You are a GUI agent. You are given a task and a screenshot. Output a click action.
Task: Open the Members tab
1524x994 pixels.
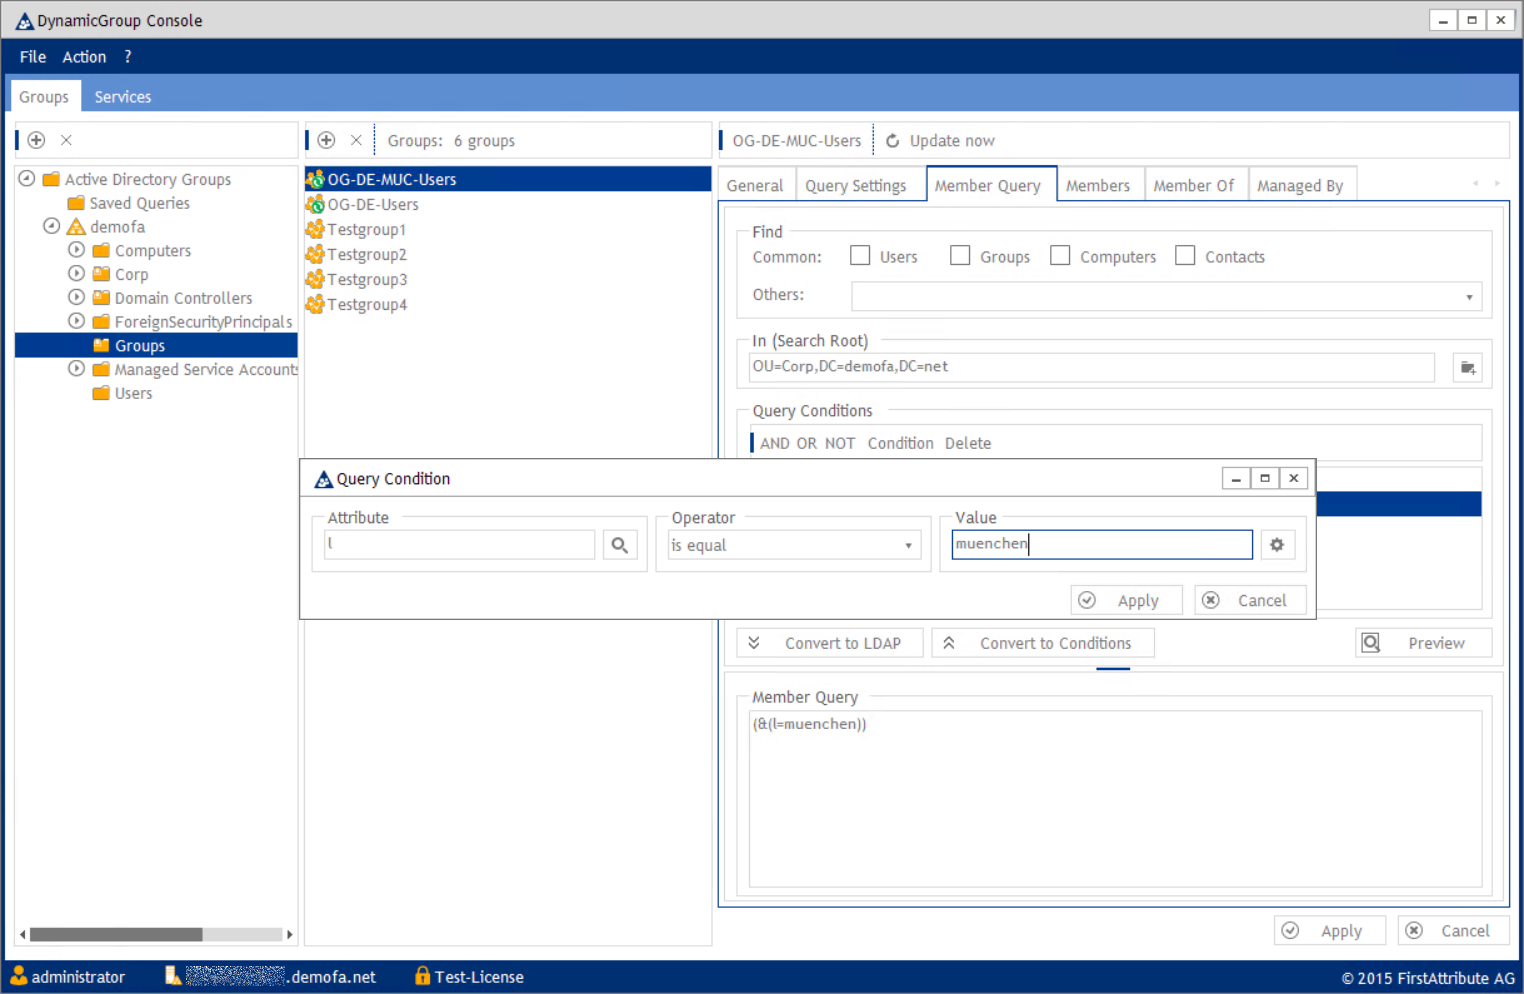pos(1098,186)
